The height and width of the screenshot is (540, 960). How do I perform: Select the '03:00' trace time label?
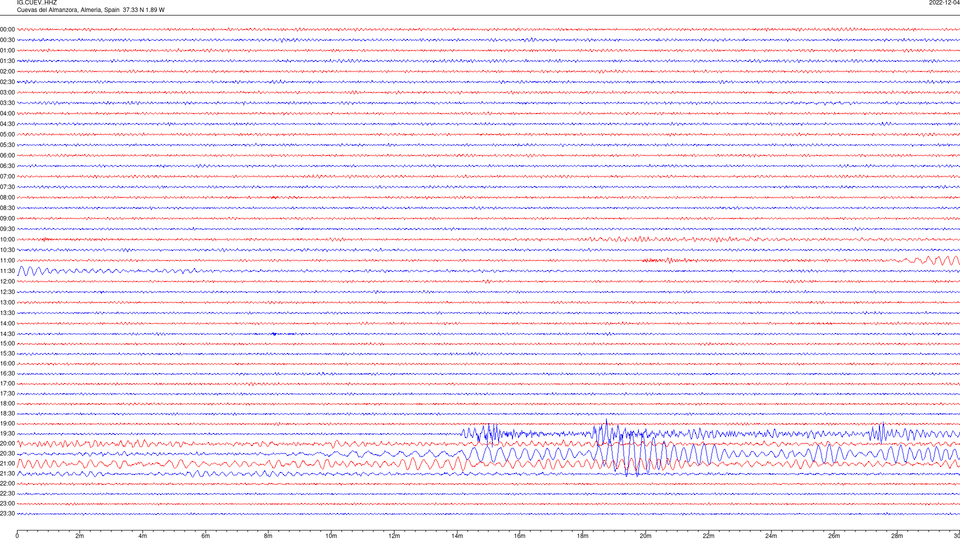[7, 93]
